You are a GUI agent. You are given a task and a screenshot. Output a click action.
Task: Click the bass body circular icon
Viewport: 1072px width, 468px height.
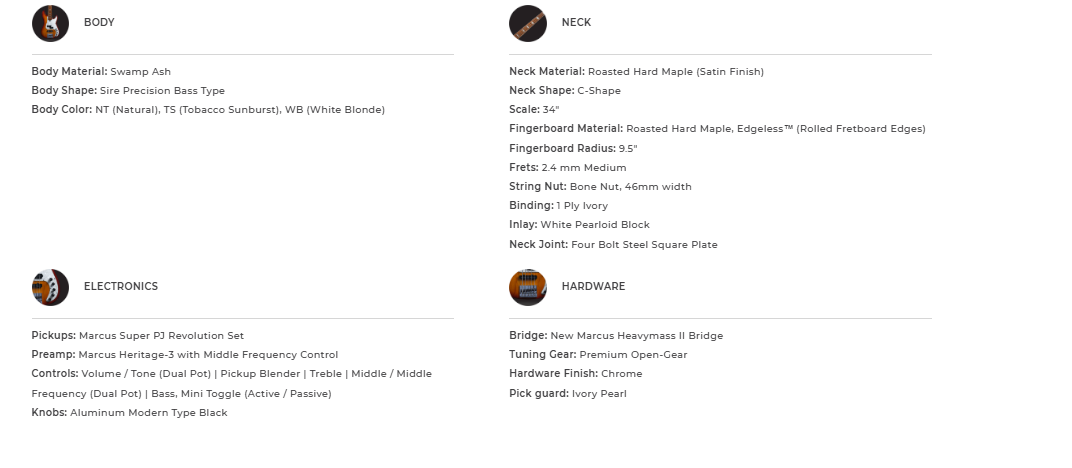click(50, 23)
